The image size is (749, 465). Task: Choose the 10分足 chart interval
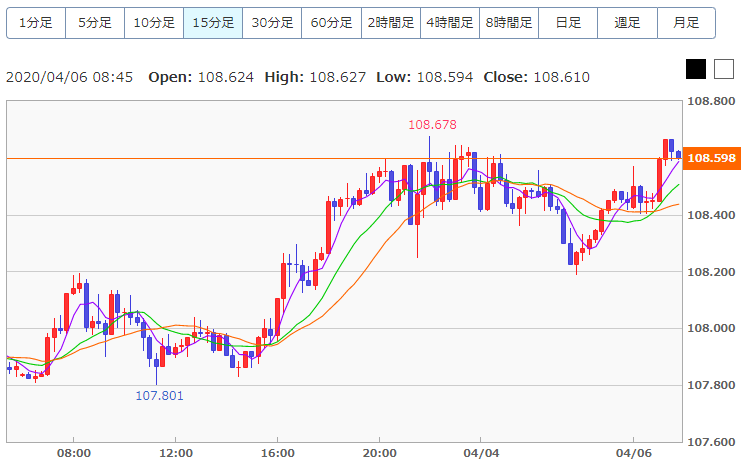click(x=154, y=22)
